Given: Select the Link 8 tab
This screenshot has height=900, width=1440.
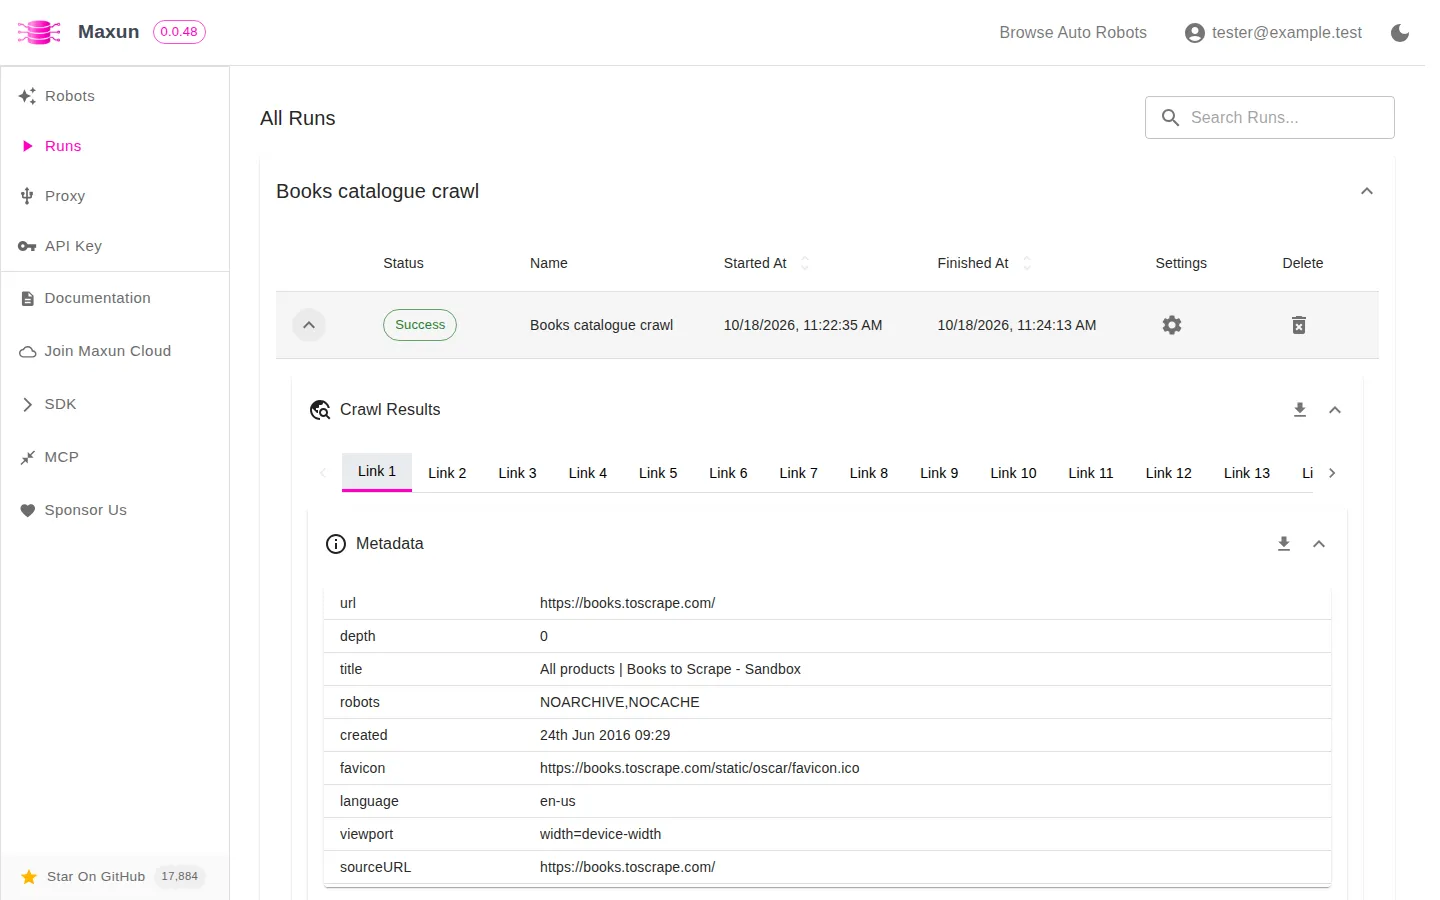Looking at the screenshot, I should pos(869,473).
